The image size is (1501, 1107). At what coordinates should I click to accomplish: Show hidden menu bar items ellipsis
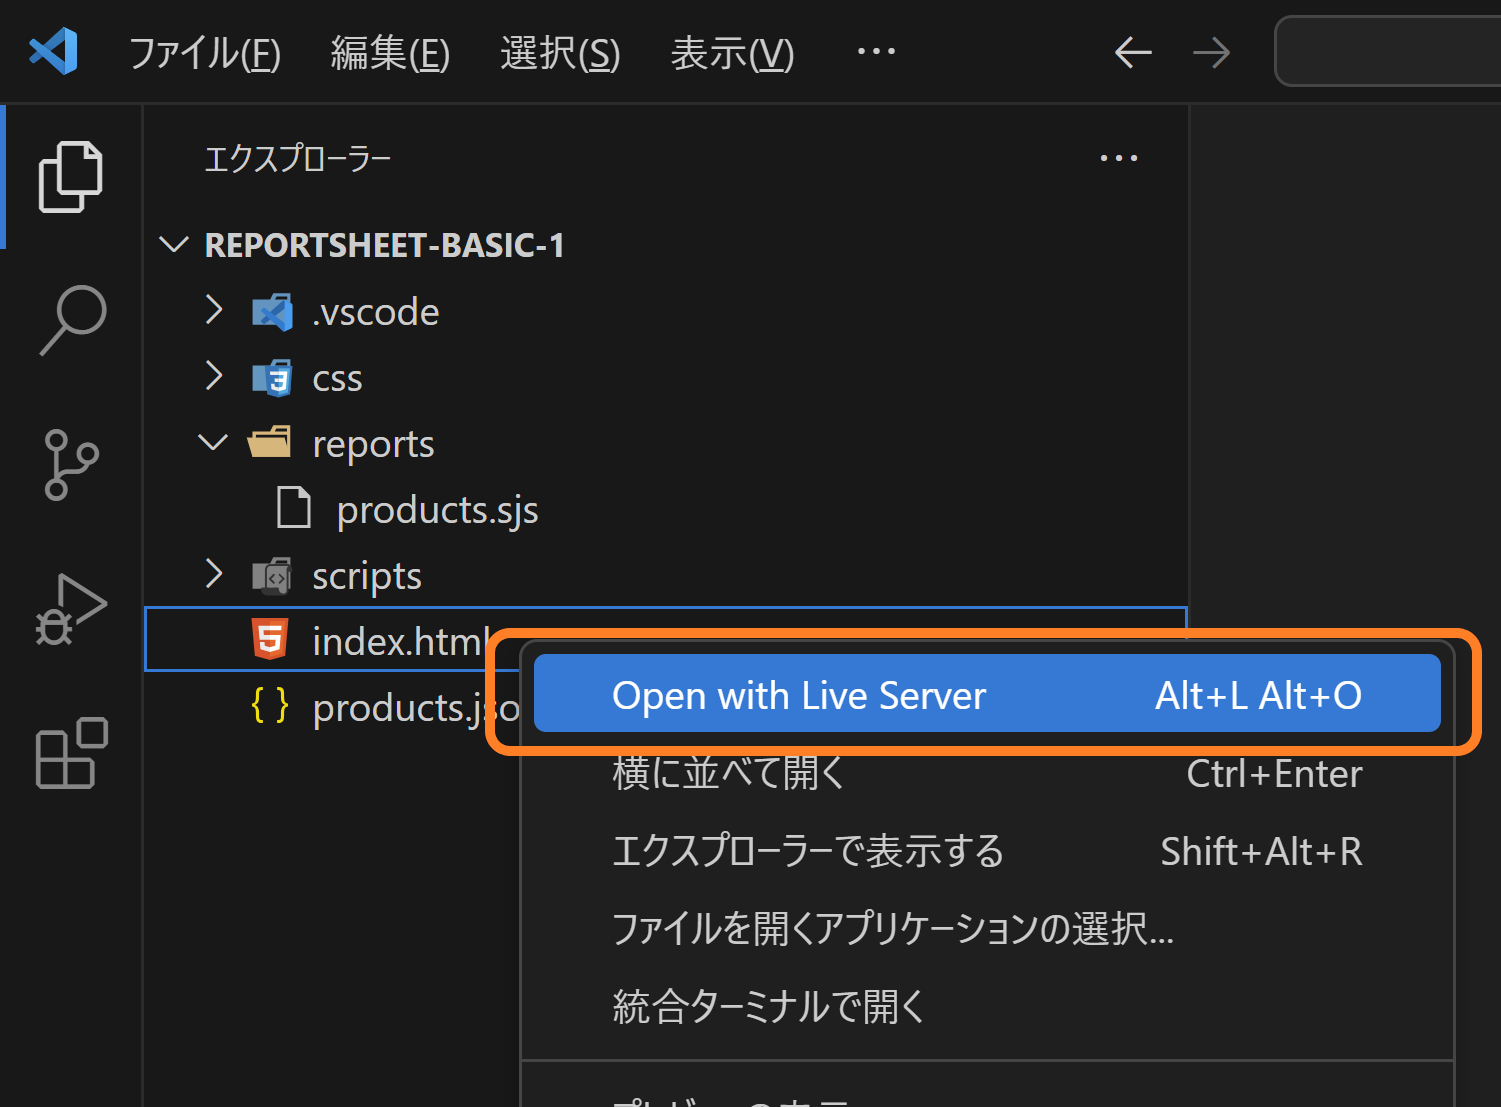(876, 51)
